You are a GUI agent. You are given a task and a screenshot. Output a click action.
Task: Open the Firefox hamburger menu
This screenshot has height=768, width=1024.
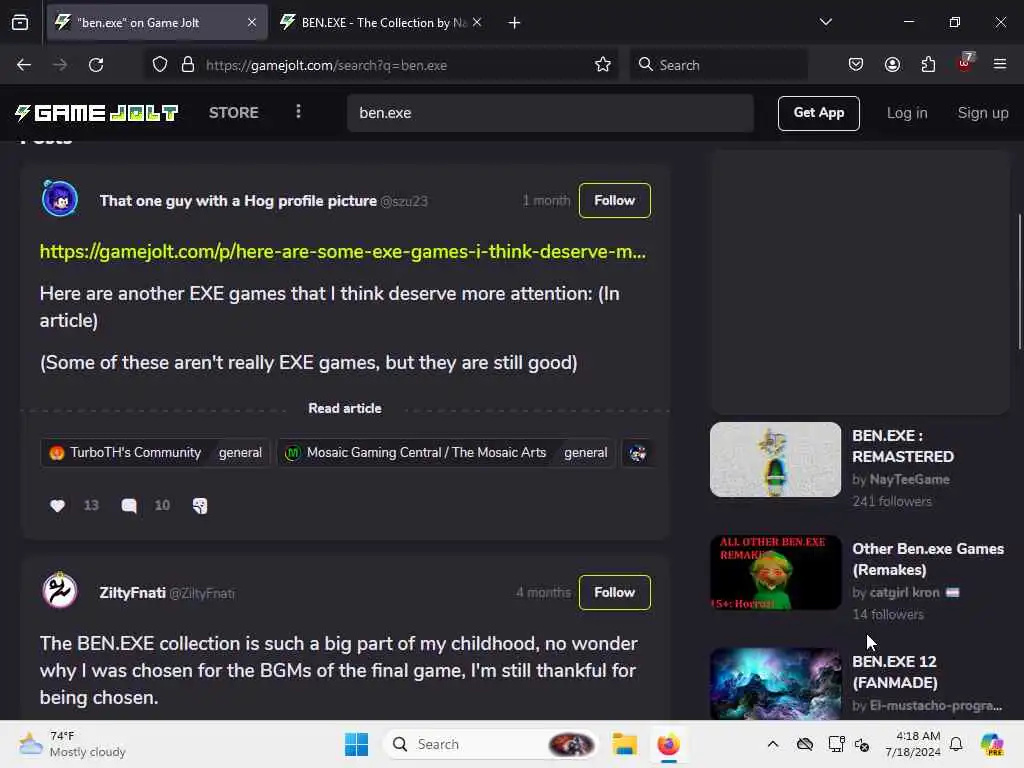pos(1000,65)
